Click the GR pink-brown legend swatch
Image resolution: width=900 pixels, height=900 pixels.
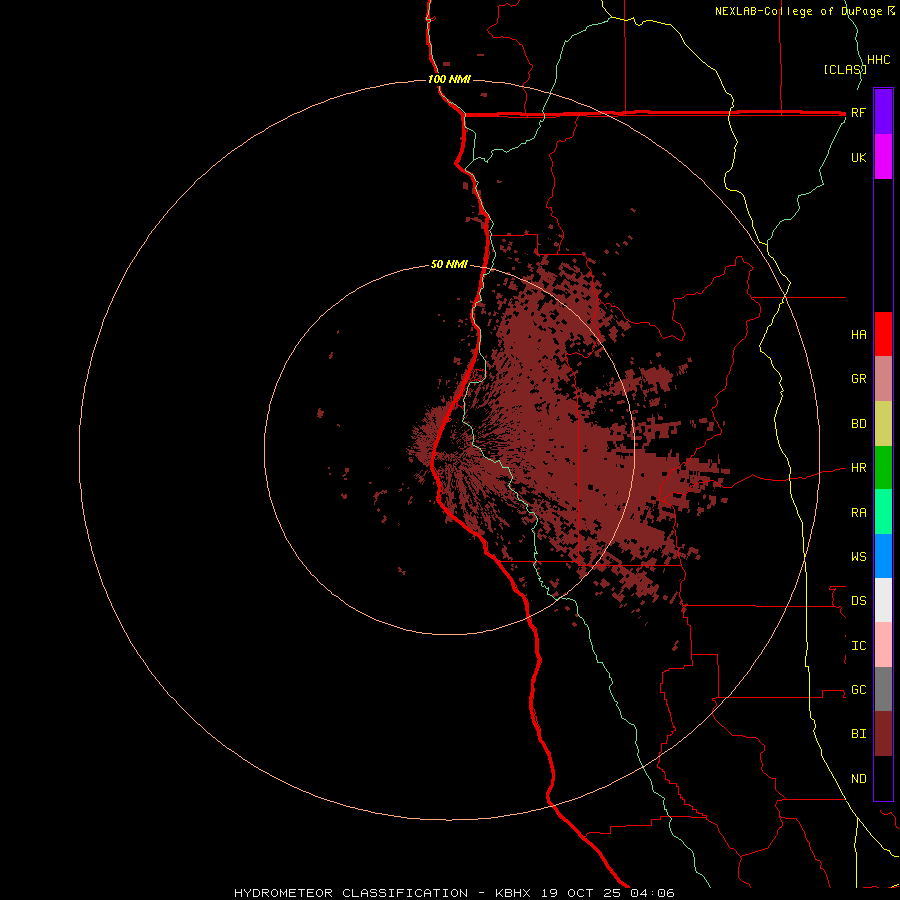pyautogui.click(x=883, y=379)
